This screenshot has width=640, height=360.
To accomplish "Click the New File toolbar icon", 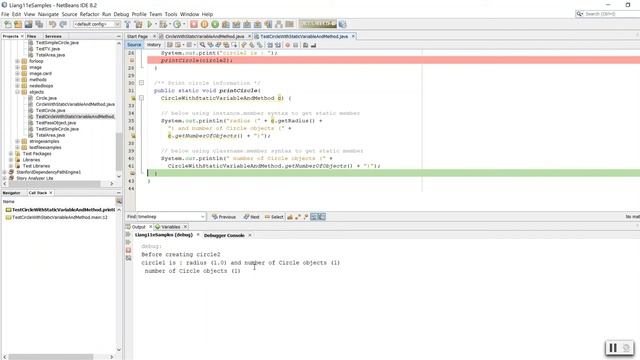I will coord(8,24).
